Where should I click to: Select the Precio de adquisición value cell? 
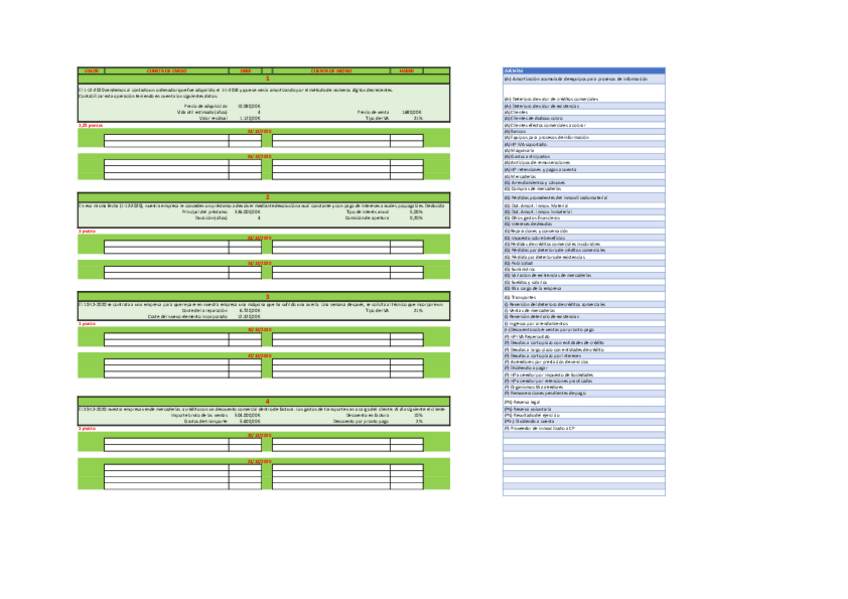[246, 105]
